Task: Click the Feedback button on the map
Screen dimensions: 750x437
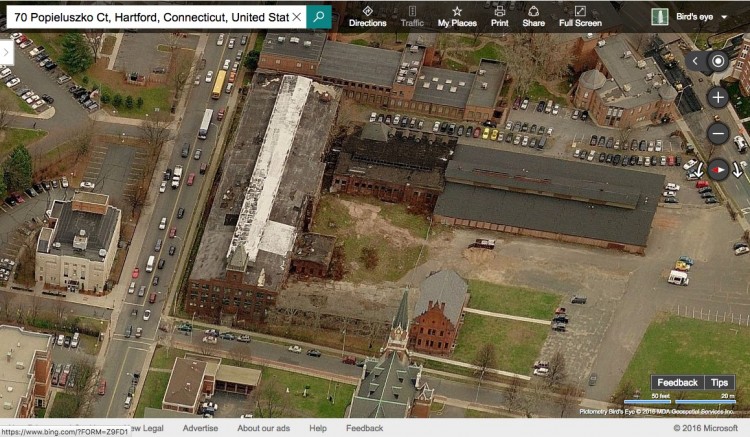Action: click(677, 383)
